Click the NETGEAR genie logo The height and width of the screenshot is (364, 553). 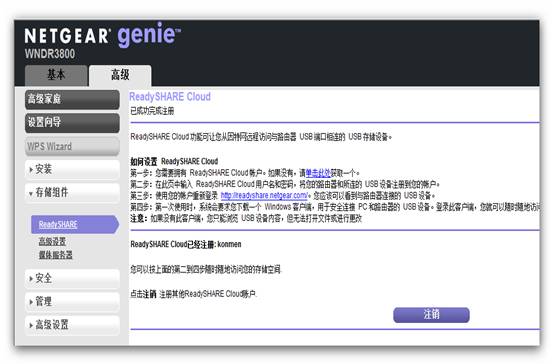(102, 35)
